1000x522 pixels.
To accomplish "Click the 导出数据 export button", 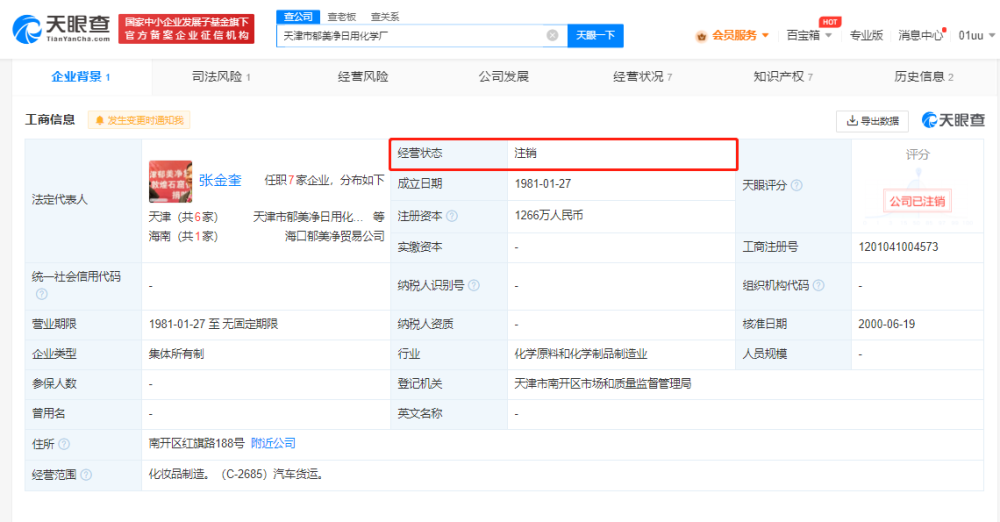I will tap(872, 121).
